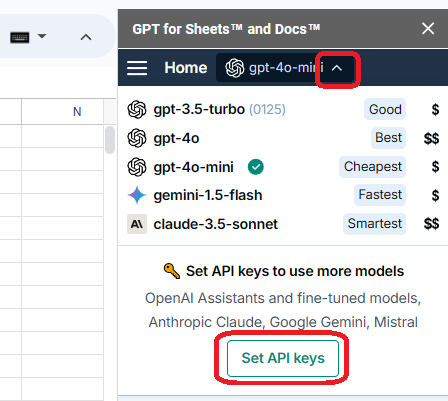448x401 pixels.
Task: Click the Smartest badge
Action: pos(375,224)
